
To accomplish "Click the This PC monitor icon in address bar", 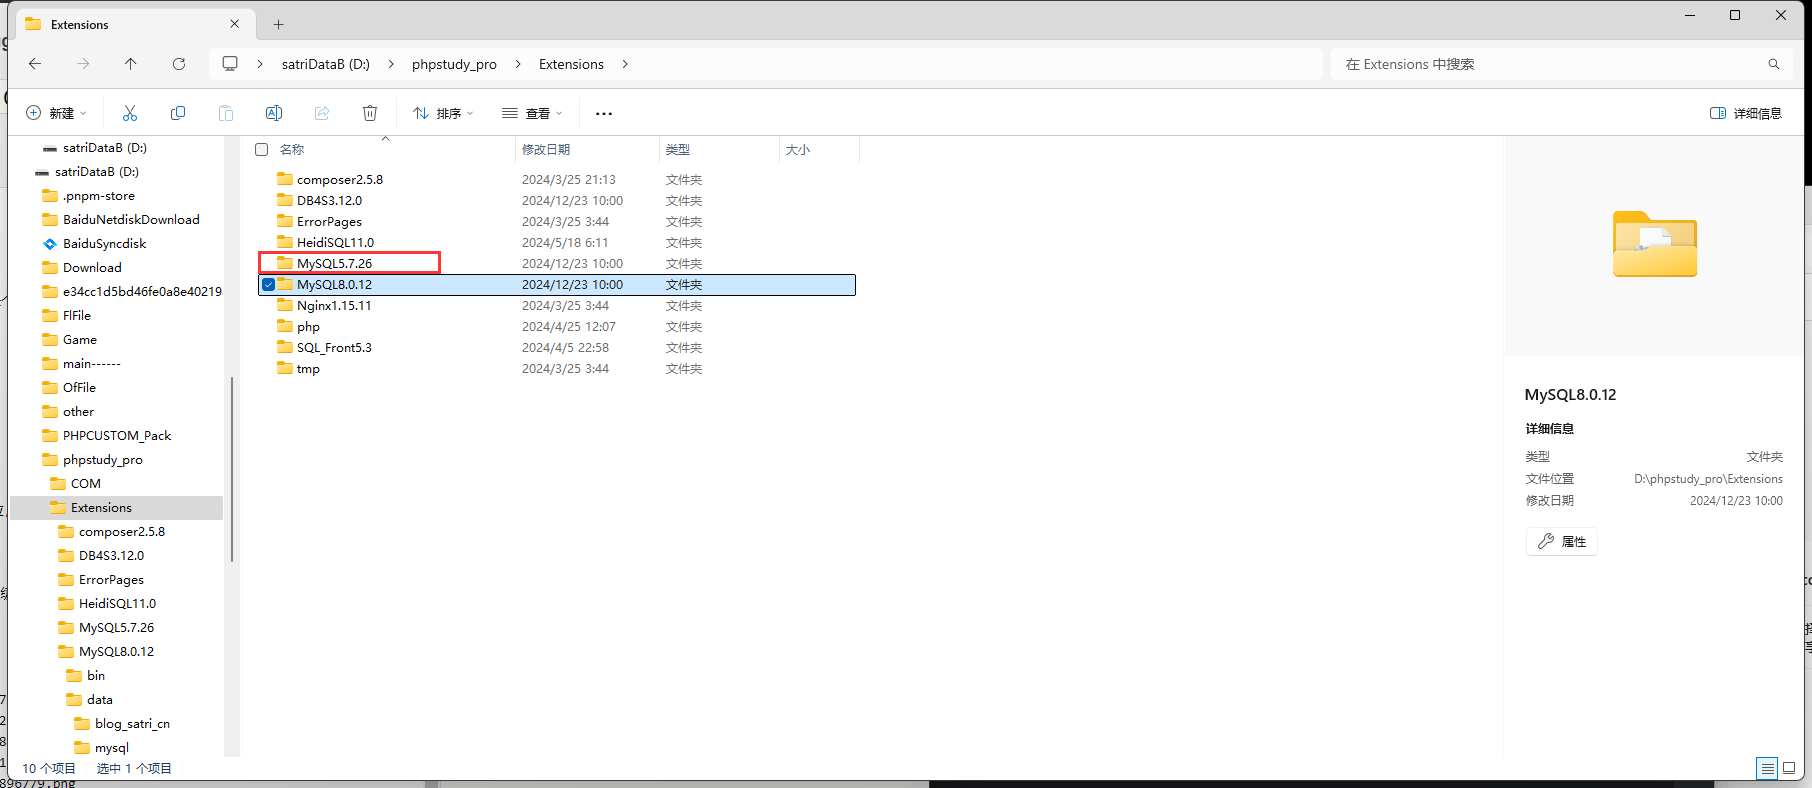I will [230, 64].
